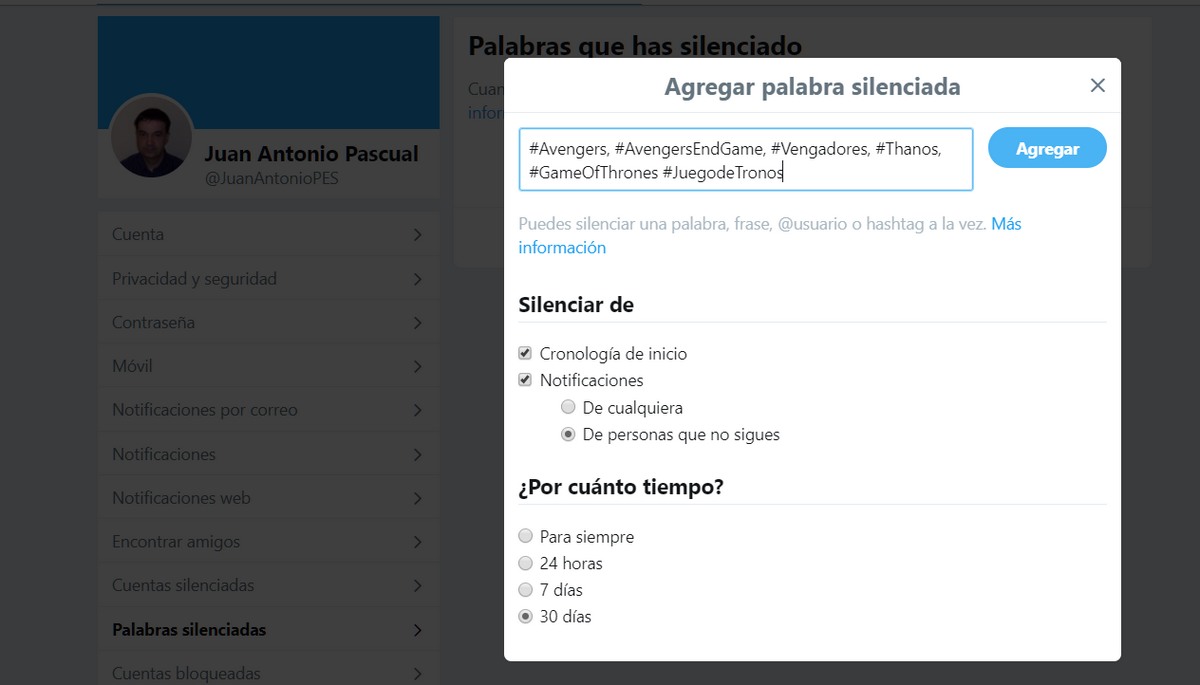Screen dimensions: 1200x685
Task: Open the Juan Antonio Pascual profile name
Action: (x=311, y=154)
